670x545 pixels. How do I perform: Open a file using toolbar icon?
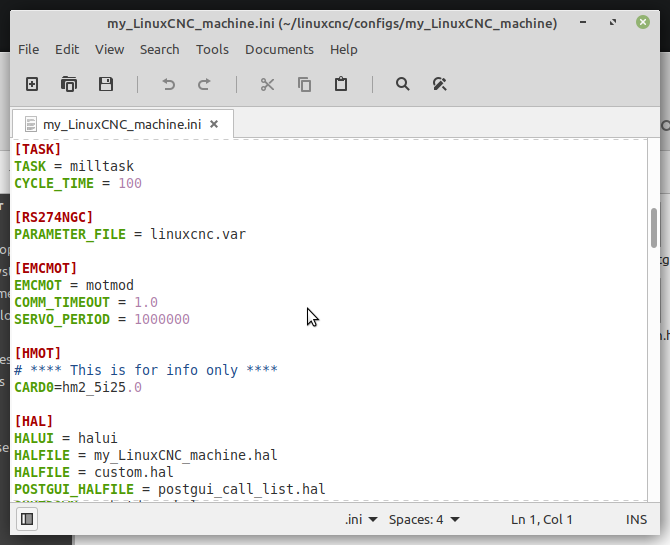pos(69,84)
